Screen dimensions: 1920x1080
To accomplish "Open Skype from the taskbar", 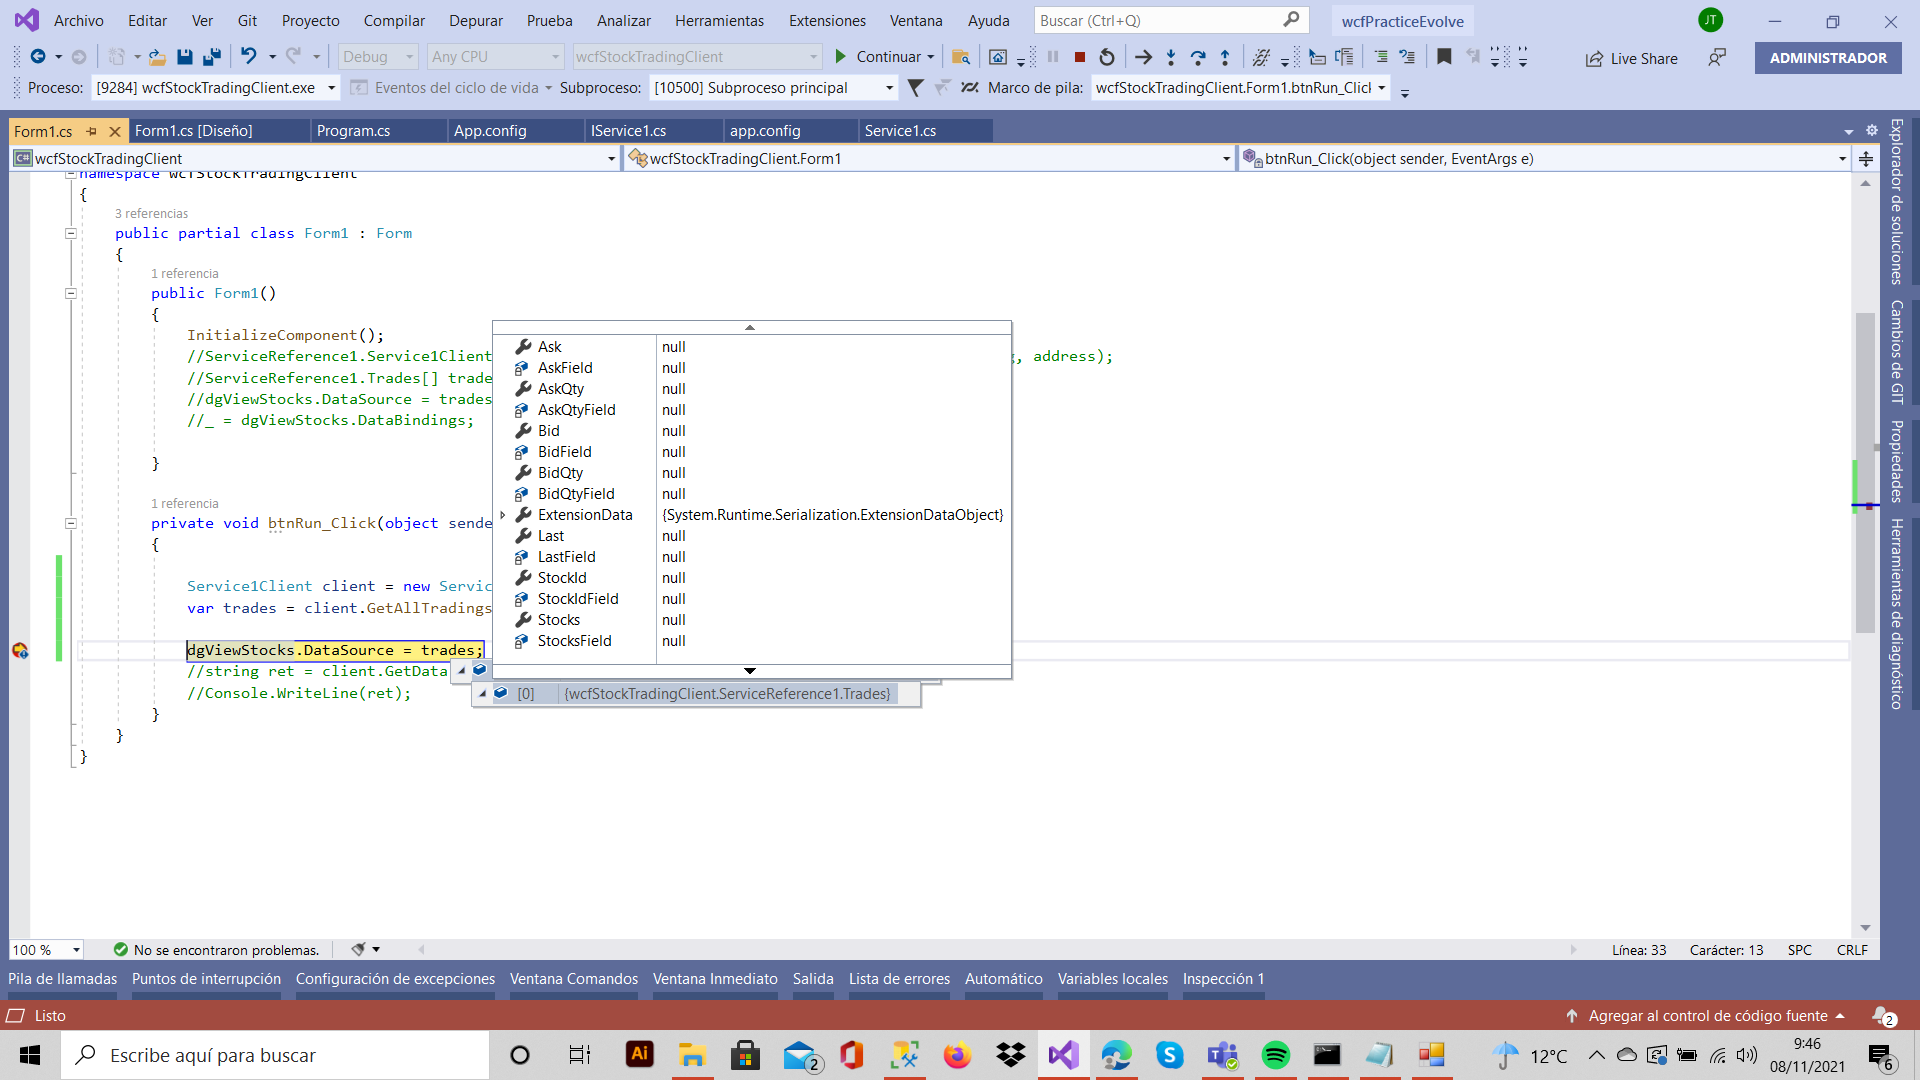I will pyautogui.click(x=1169, y=1055).
